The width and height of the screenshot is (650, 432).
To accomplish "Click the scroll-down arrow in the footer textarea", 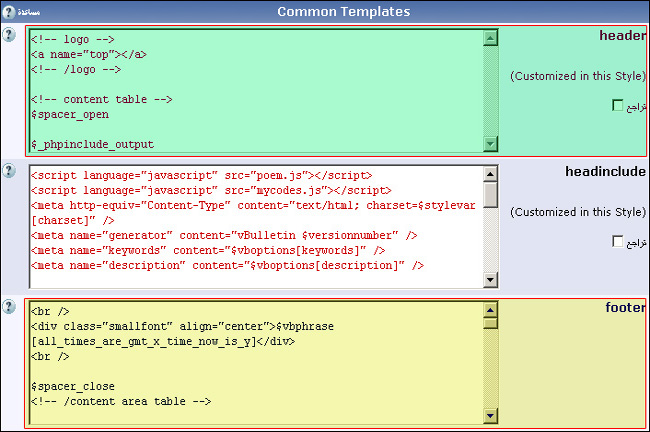I will point(490,416).
